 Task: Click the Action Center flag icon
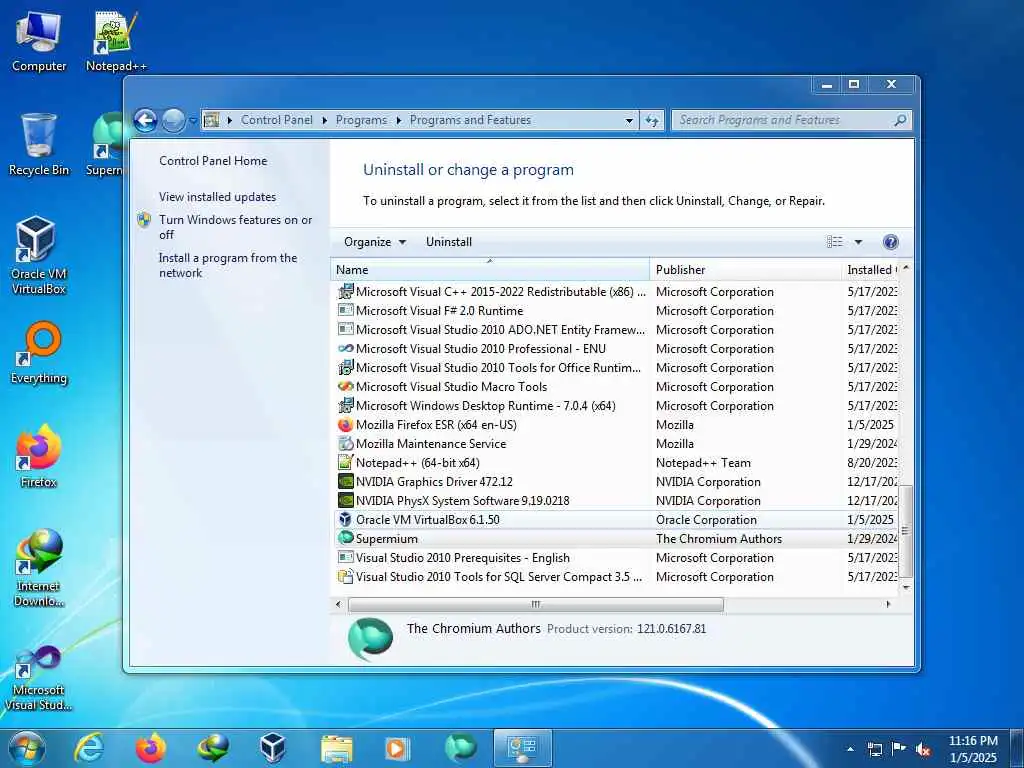(899, 749)
